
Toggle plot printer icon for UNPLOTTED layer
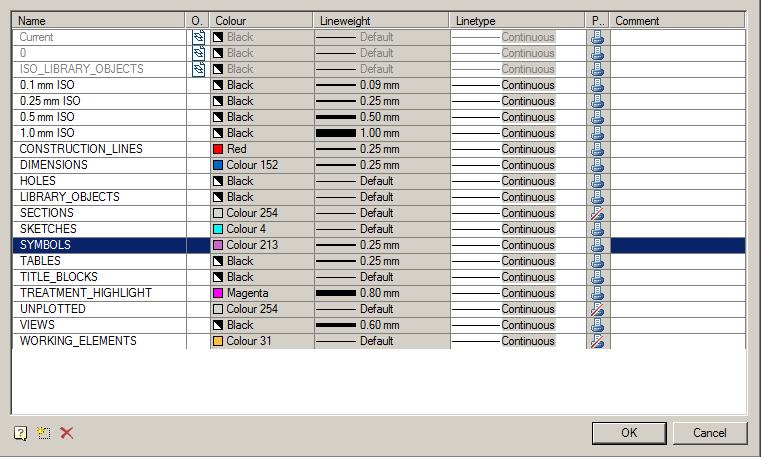pos(597,309)
